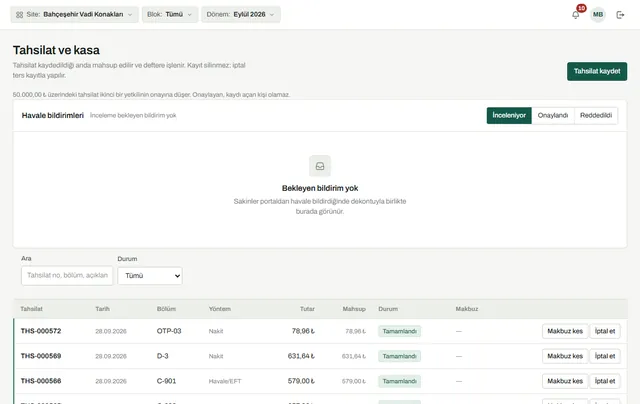640x404 pixels.
Task: Click the 579,00 ₺ amount in Tutar column
Action: tap(301, 381)
